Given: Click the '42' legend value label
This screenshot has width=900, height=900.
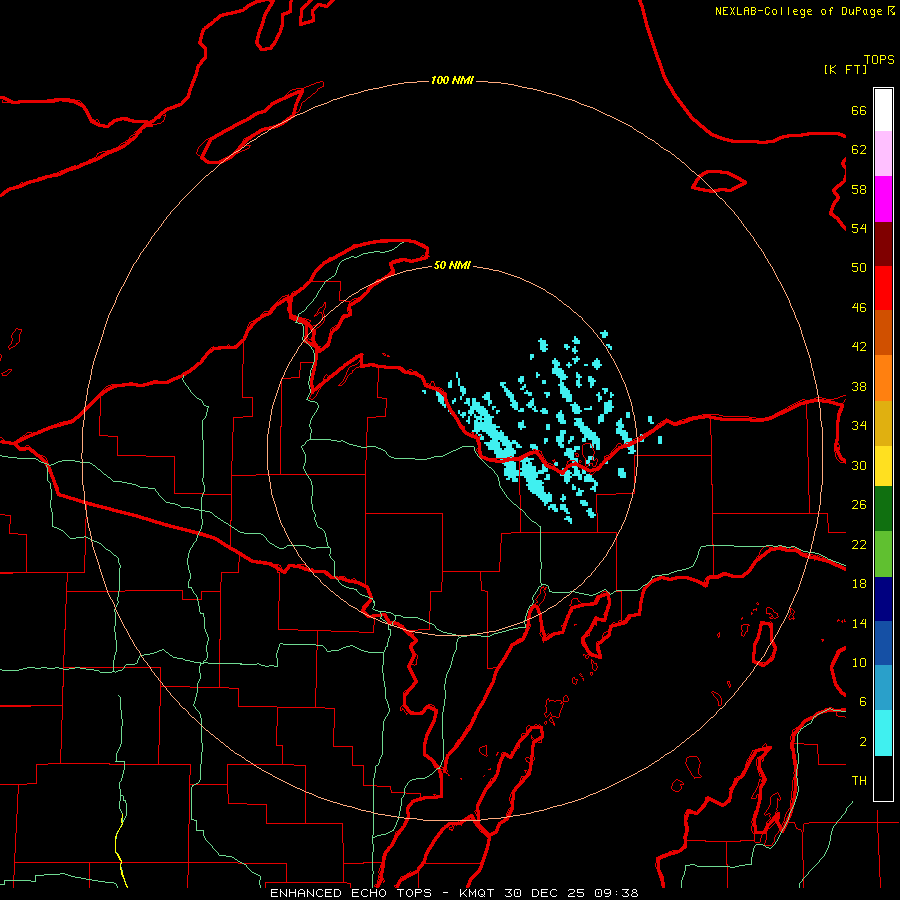Looking at the screenshot, I should 859,347.
